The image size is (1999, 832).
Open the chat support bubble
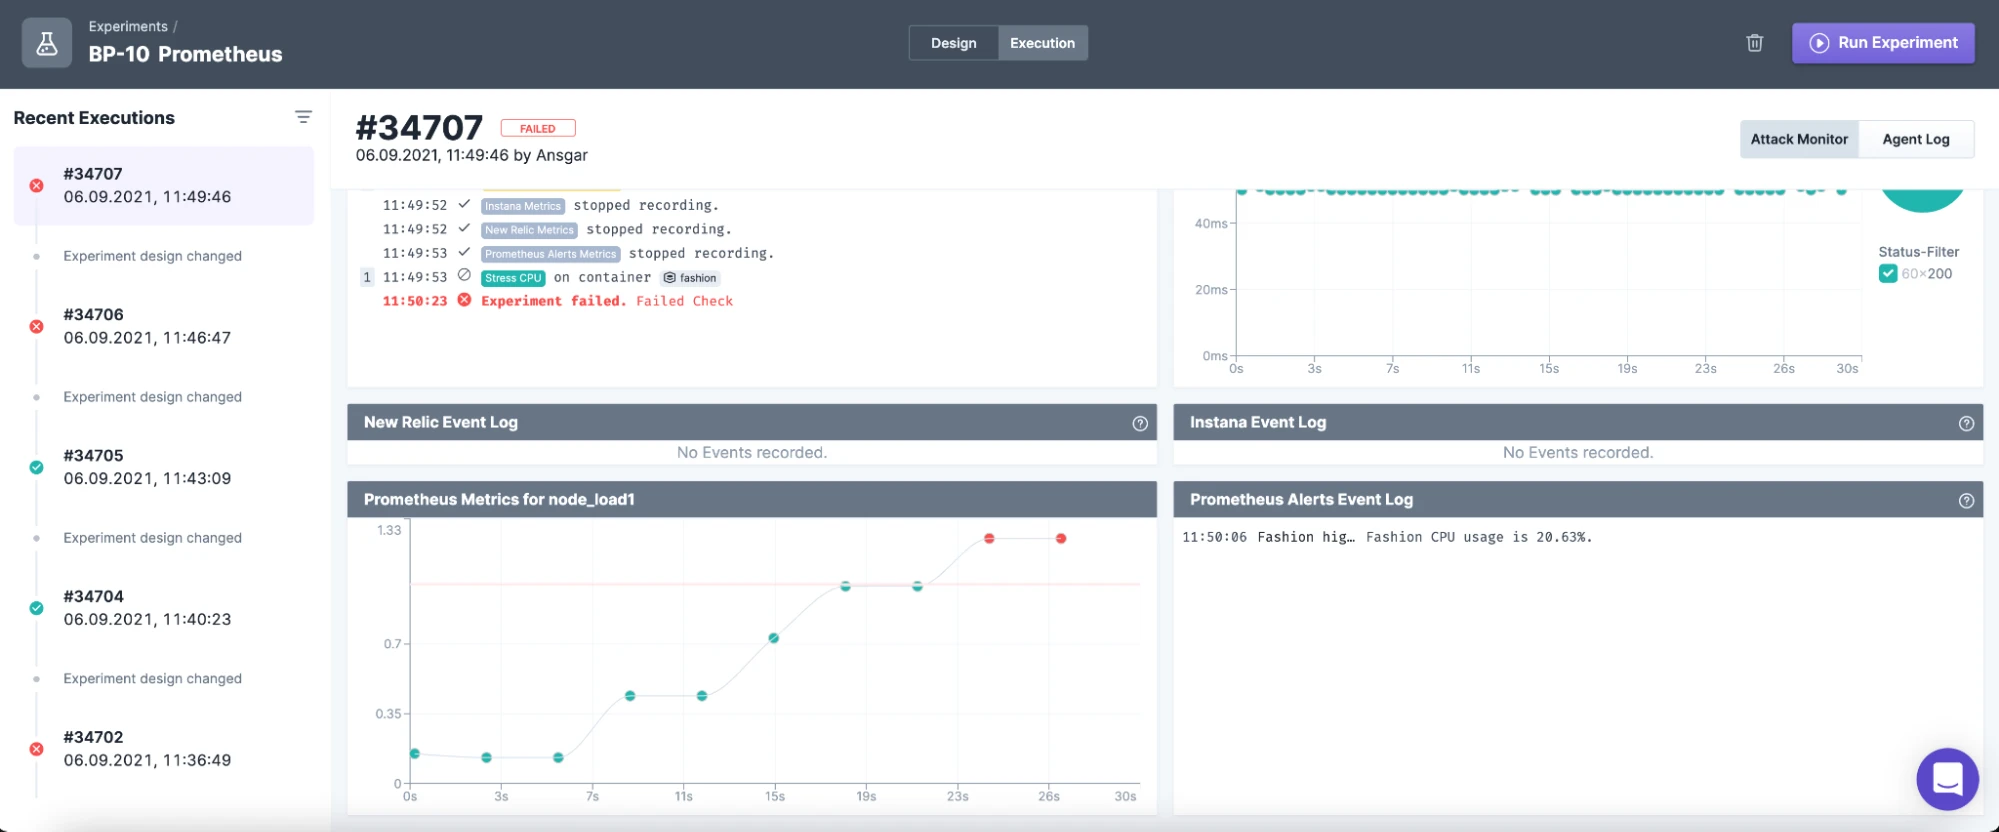(x=1947, y=778)
